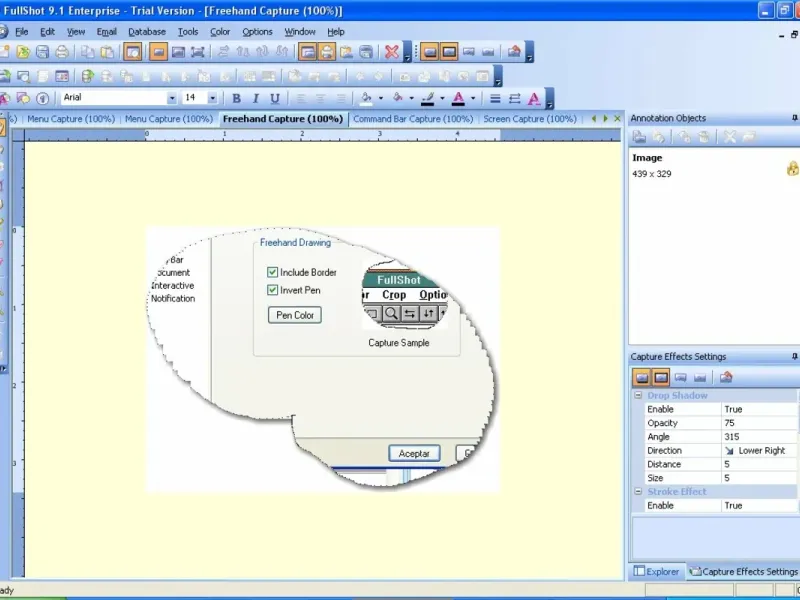Click the Direction value Lower Right
800x600 pixels.
click(x=759, y=451)
